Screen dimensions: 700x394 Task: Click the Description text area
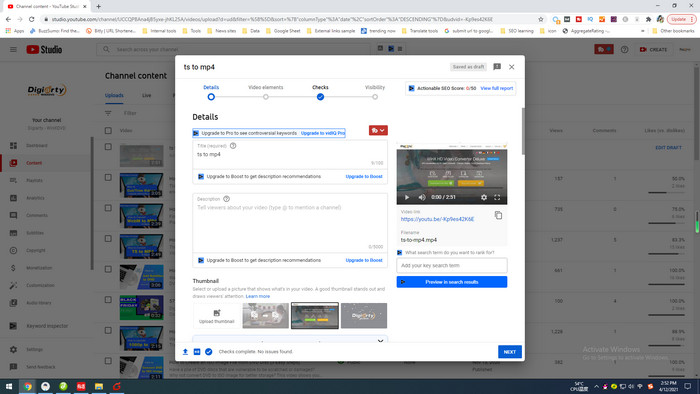[290, 223]
